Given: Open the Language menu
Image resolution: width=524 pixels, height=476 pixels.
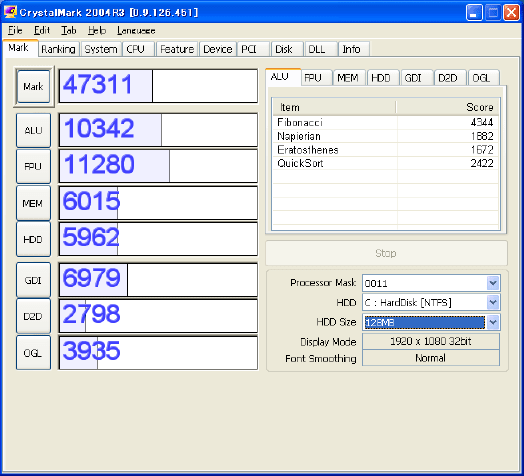Looking at the screenshot, I should (136, 30).
